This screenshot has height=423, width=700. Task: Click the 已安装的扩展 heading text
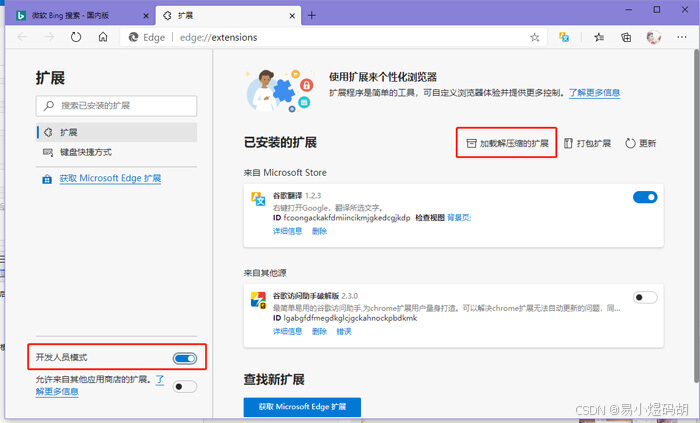(x=280, y=143)
